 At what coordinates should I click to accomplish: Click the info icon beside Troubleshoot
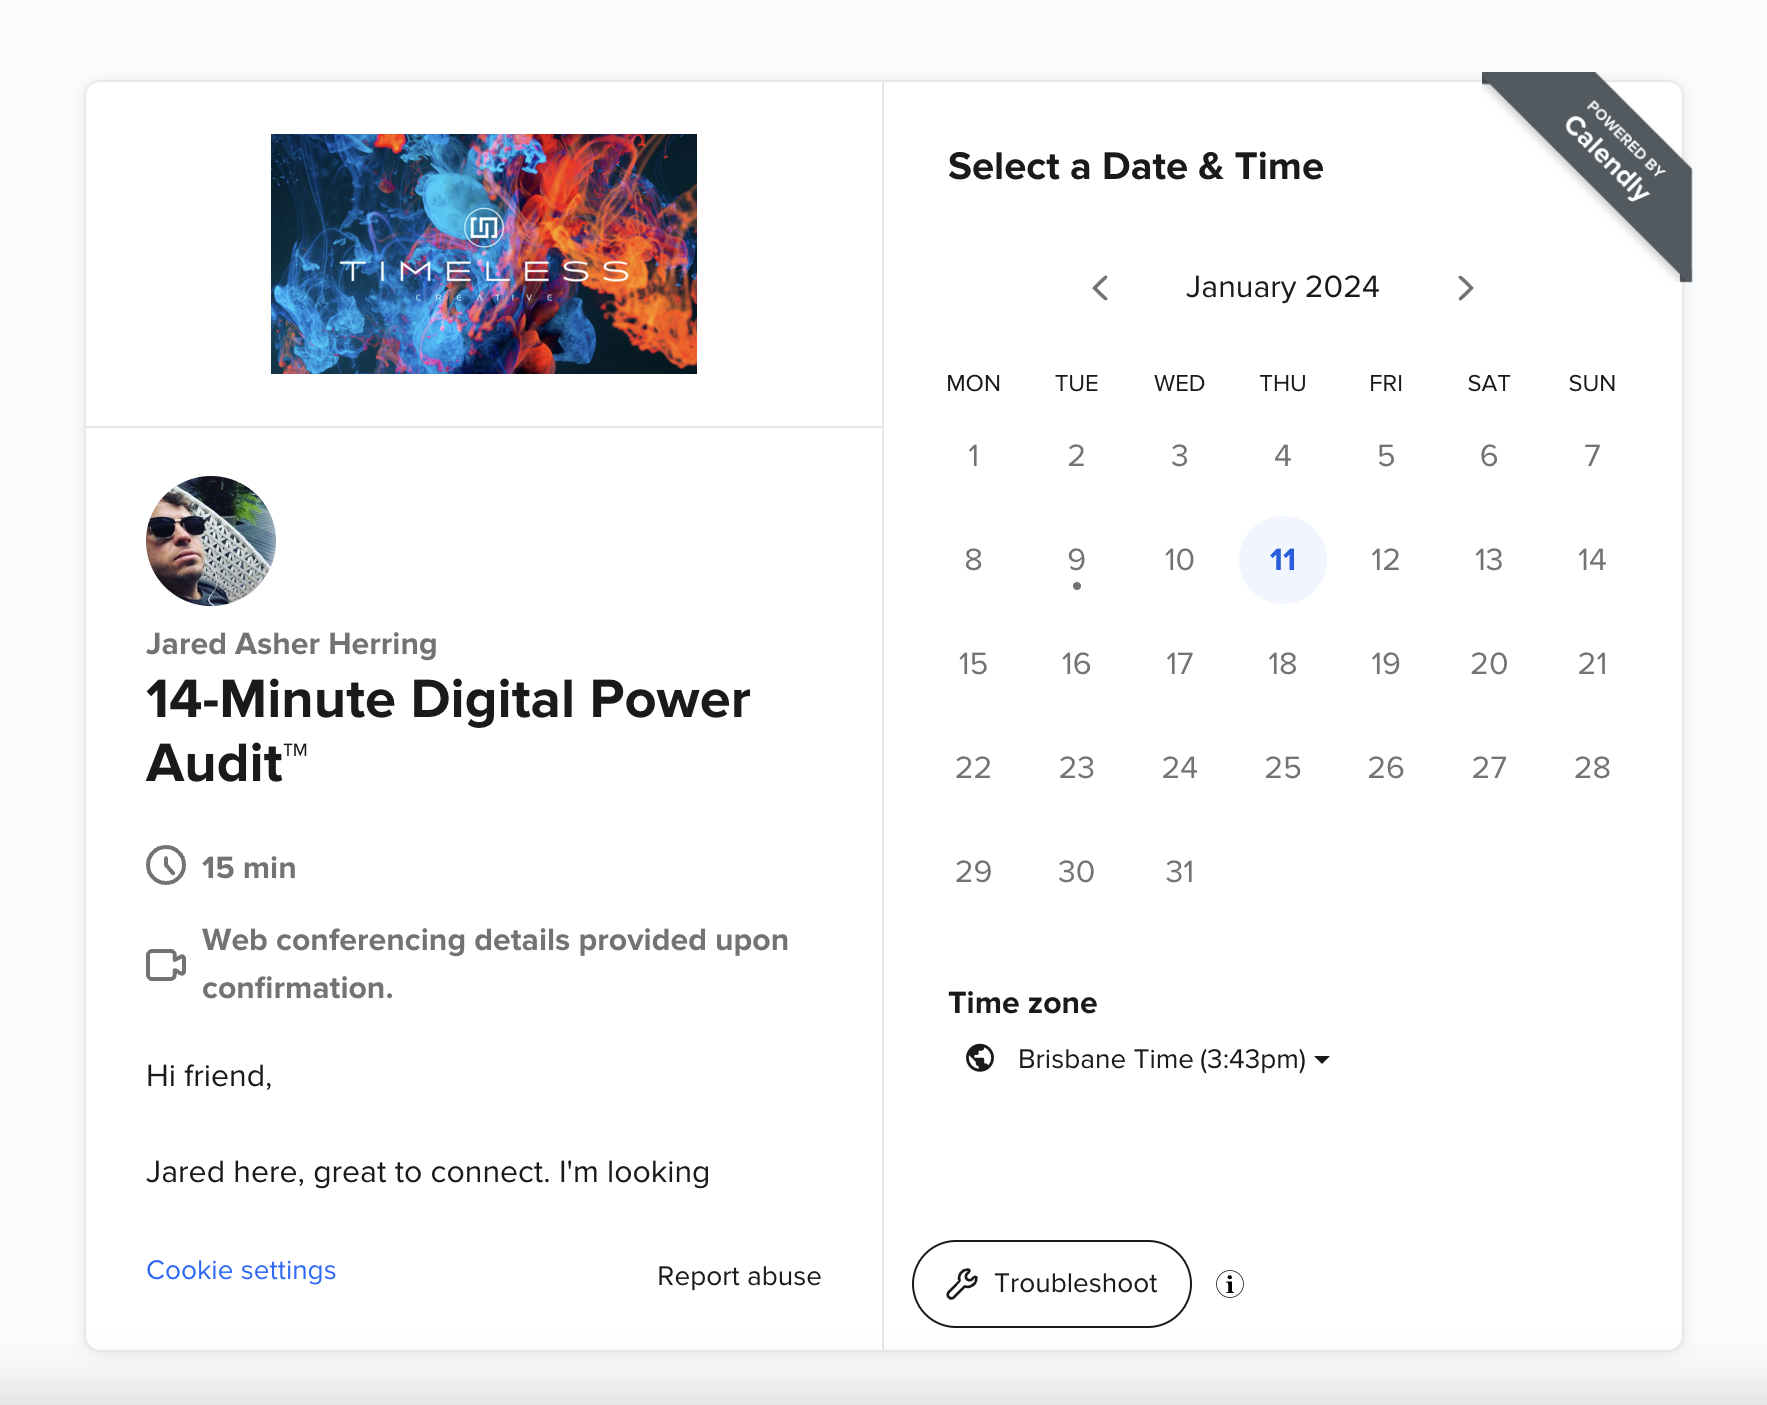(1230, 1284)
